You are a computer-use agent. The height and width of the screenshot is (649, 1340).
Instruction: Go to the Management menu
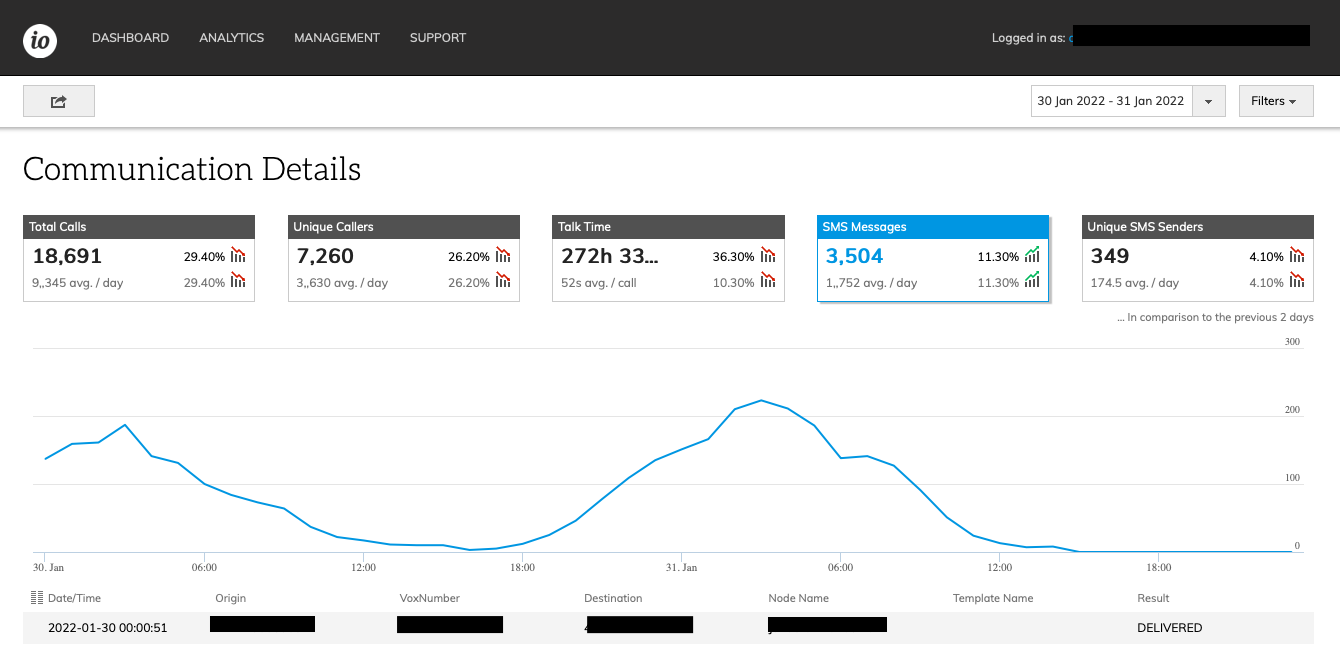336,38
